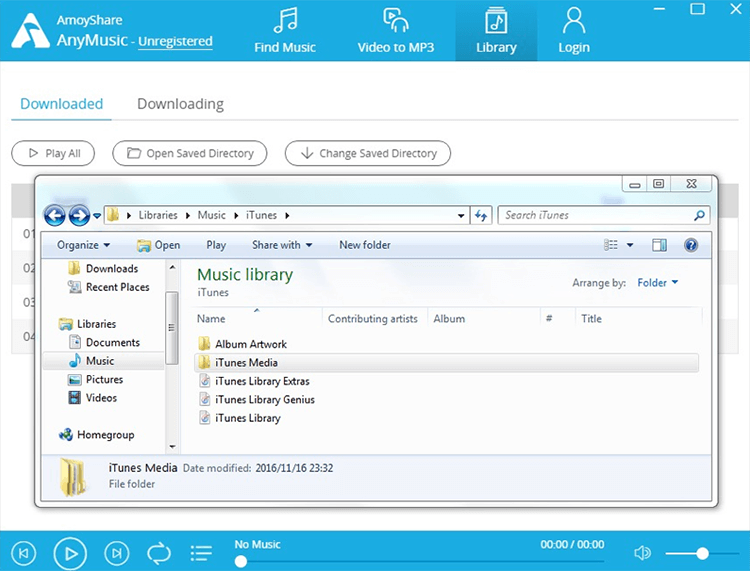This screenshot has height=571, width=750.
Task: Select Pictures library
Action: pyautogui.click(x=95, y=379)
